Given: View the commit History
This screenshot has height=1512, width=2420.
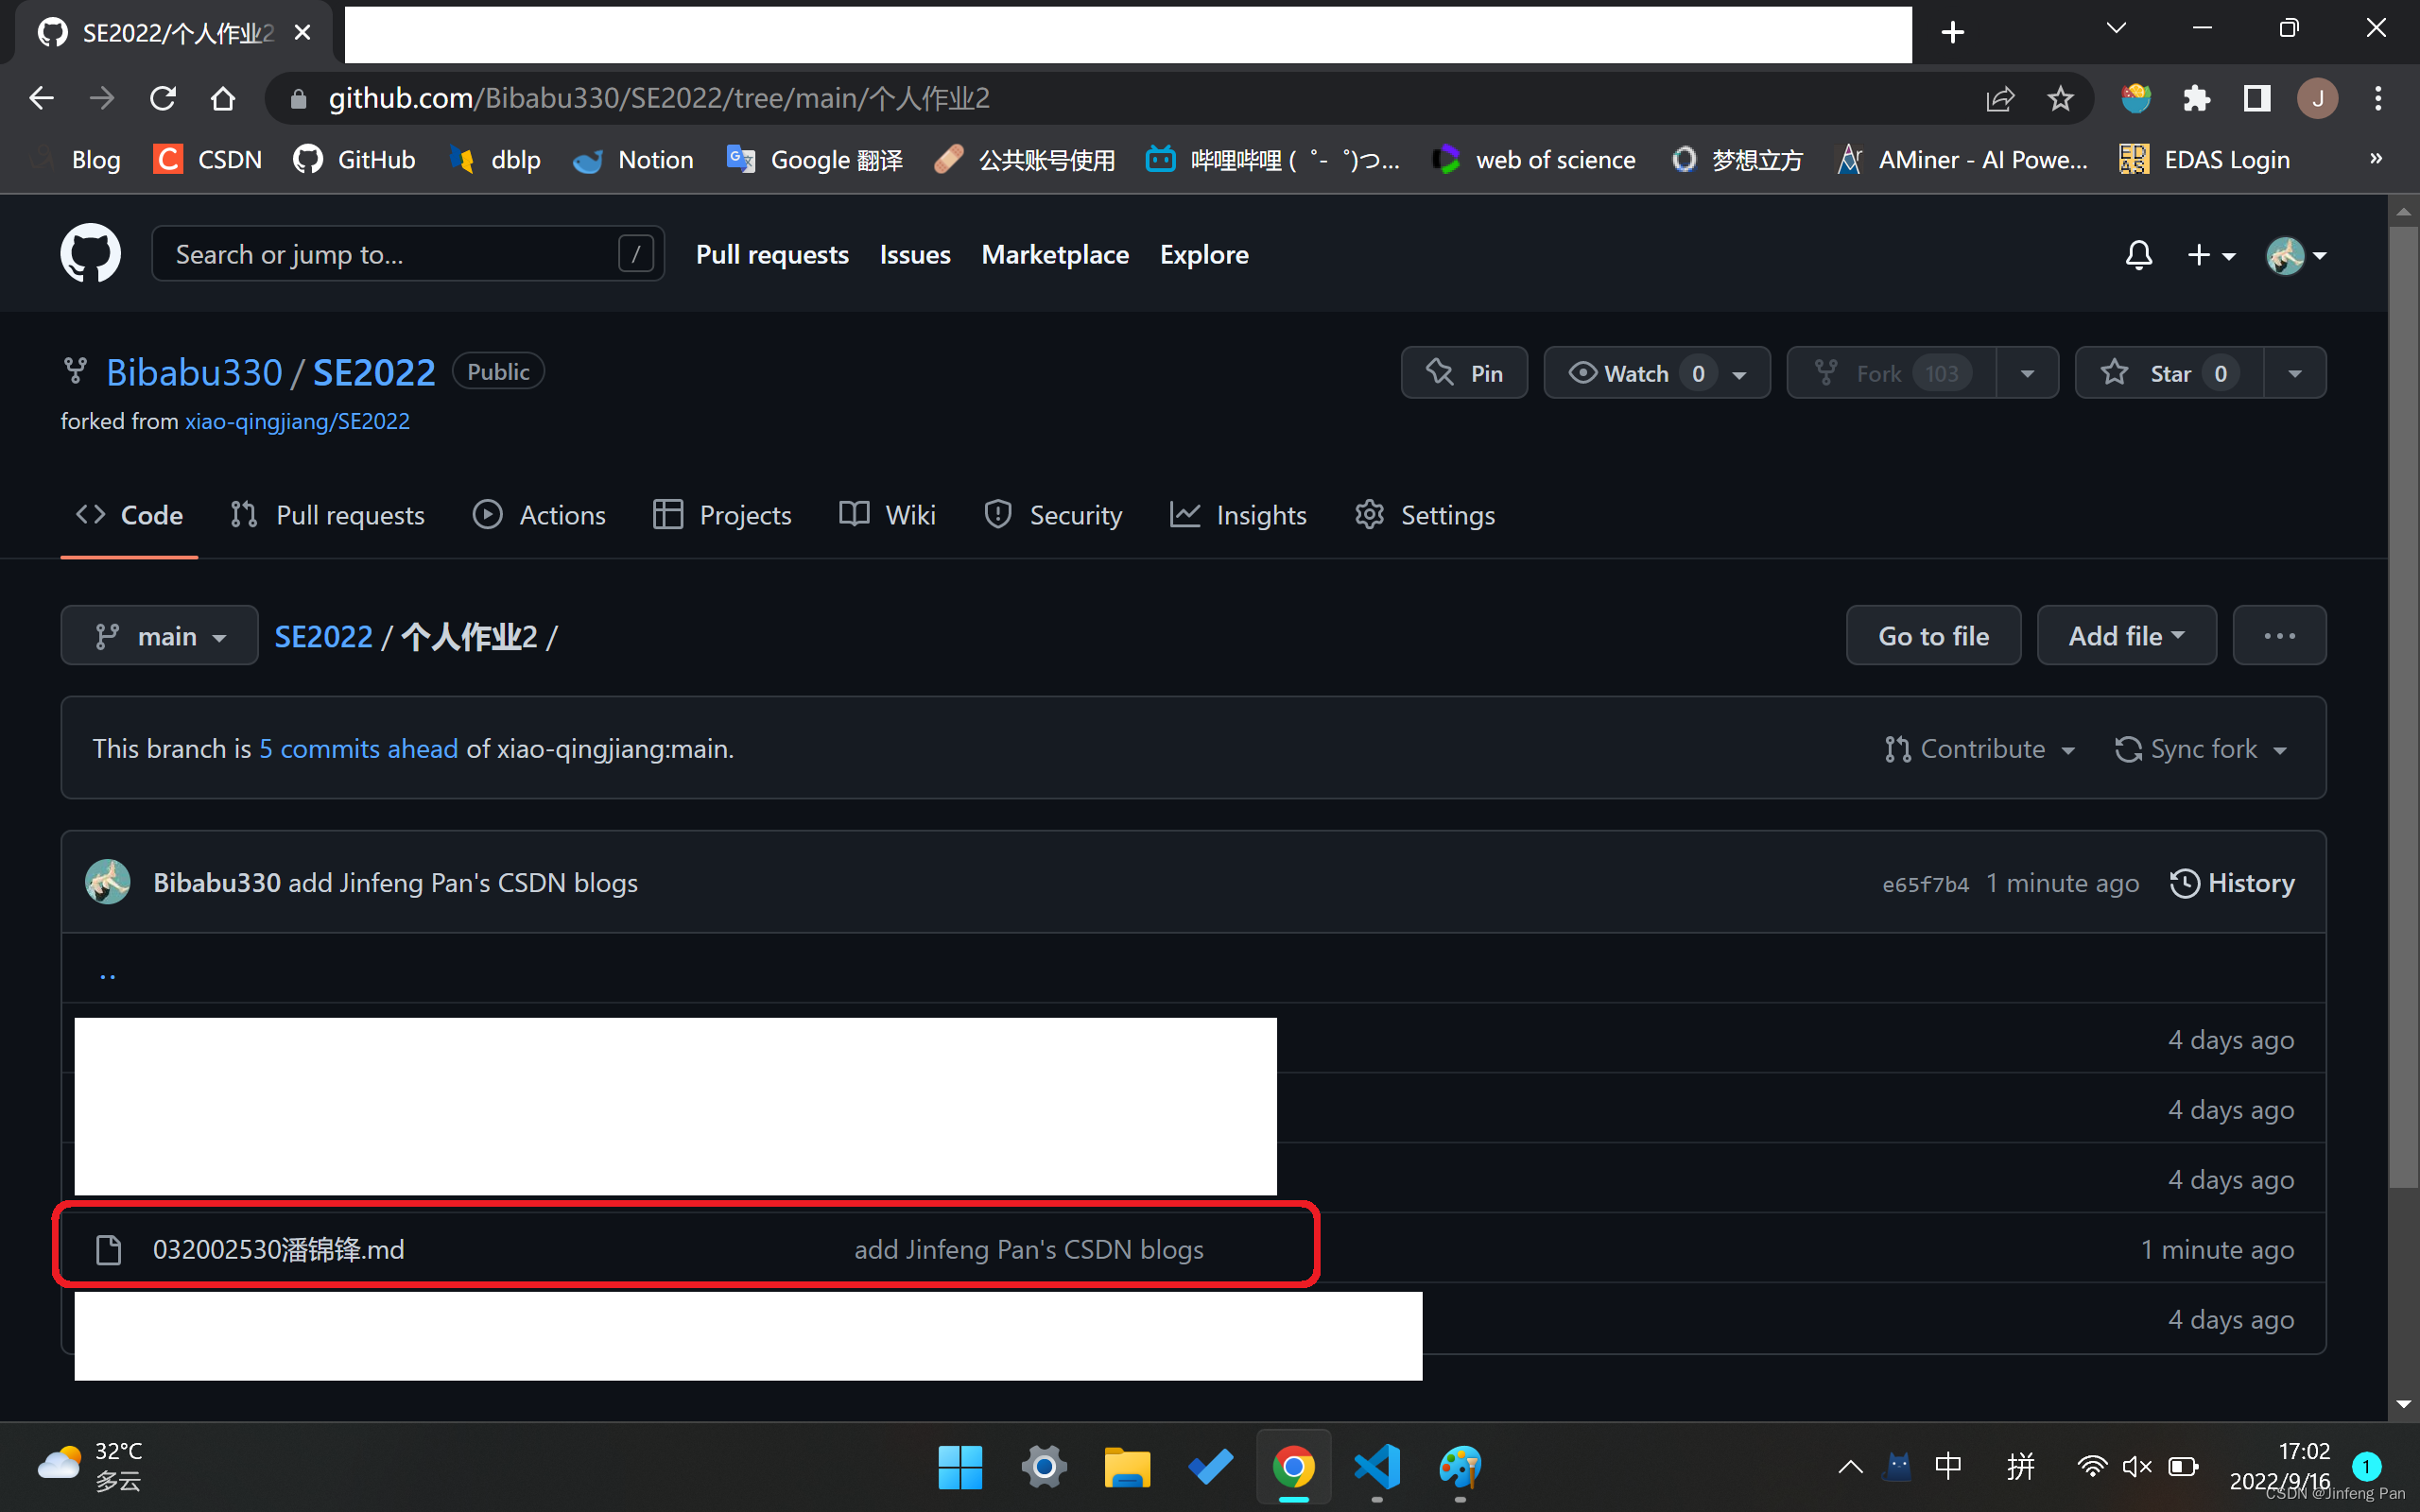Looking at the screenshot, I should [x=2232, y=883].
